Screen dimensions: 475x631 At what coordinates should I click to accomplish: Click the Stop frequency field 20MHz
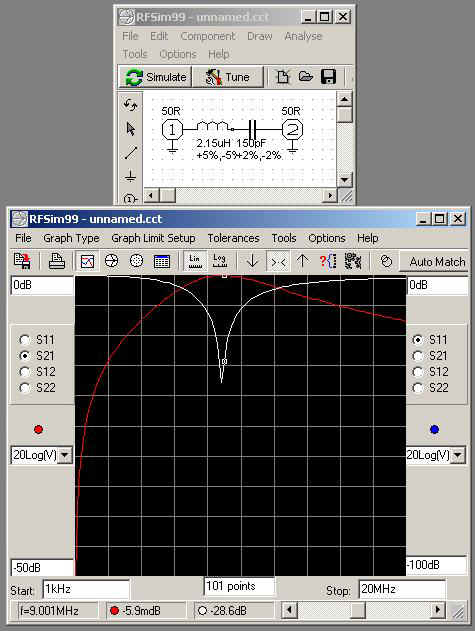402,590
